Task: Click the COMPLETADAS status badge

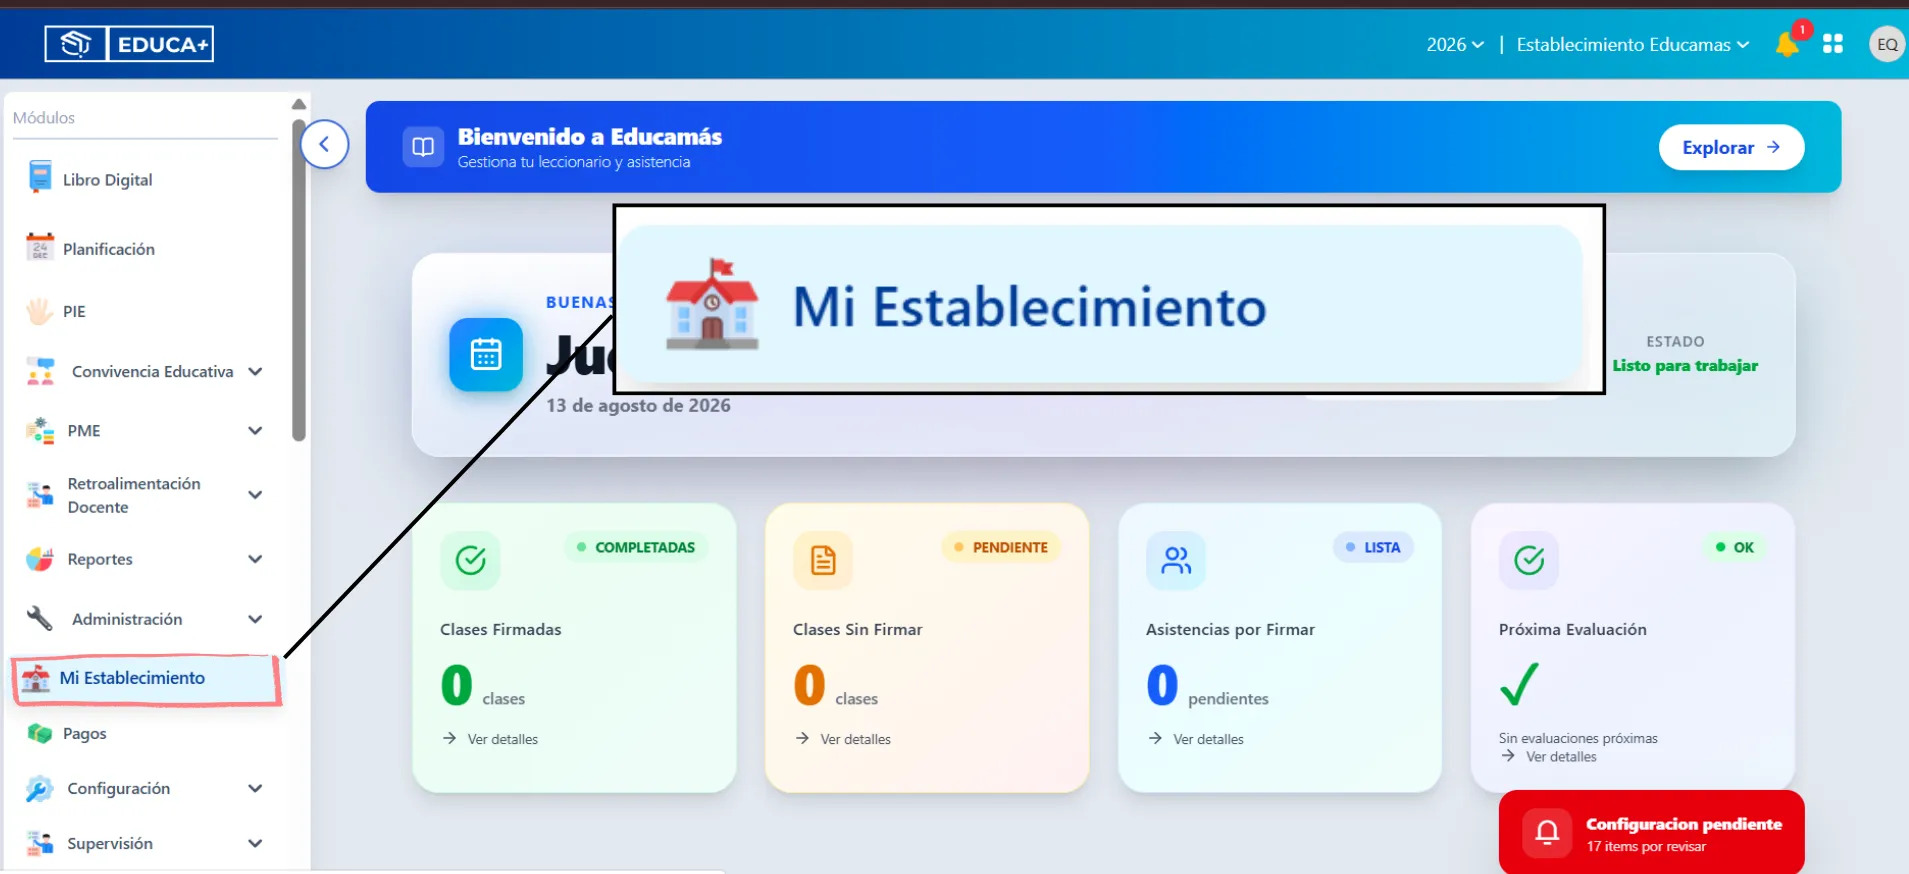Action: 636,547
